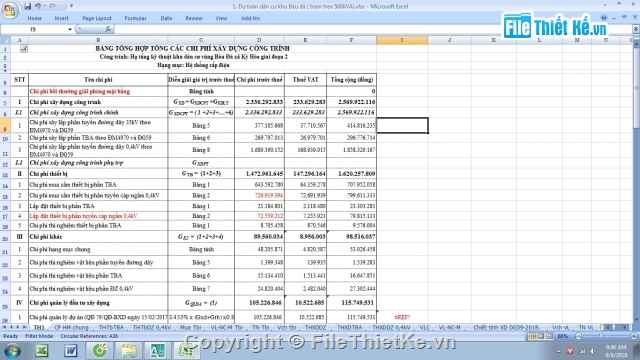Open the Office button menu
The image size is (640, 360).
[9, 10]
